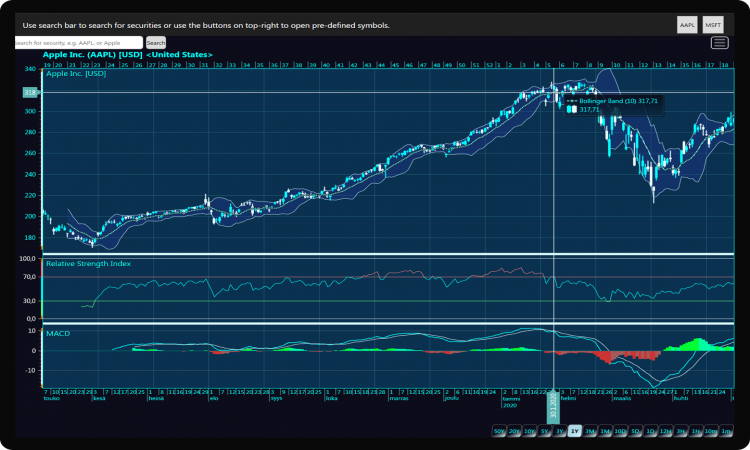The image size is (750, 450).
Task: Click the Apple Inc. [USD] panel label
Action: [76, 73]
